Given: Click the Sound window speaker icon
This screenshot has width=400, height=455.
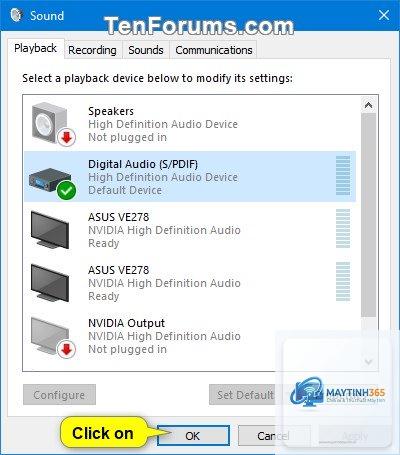Looking at the screenshot, I should tap(16, 15).
